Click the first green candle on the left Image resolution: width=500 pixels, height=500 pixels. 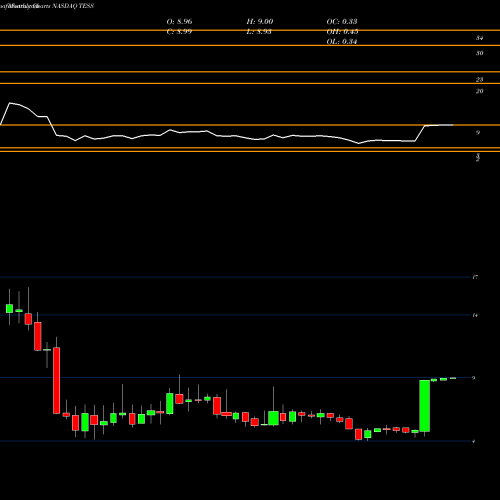(9, 308)
